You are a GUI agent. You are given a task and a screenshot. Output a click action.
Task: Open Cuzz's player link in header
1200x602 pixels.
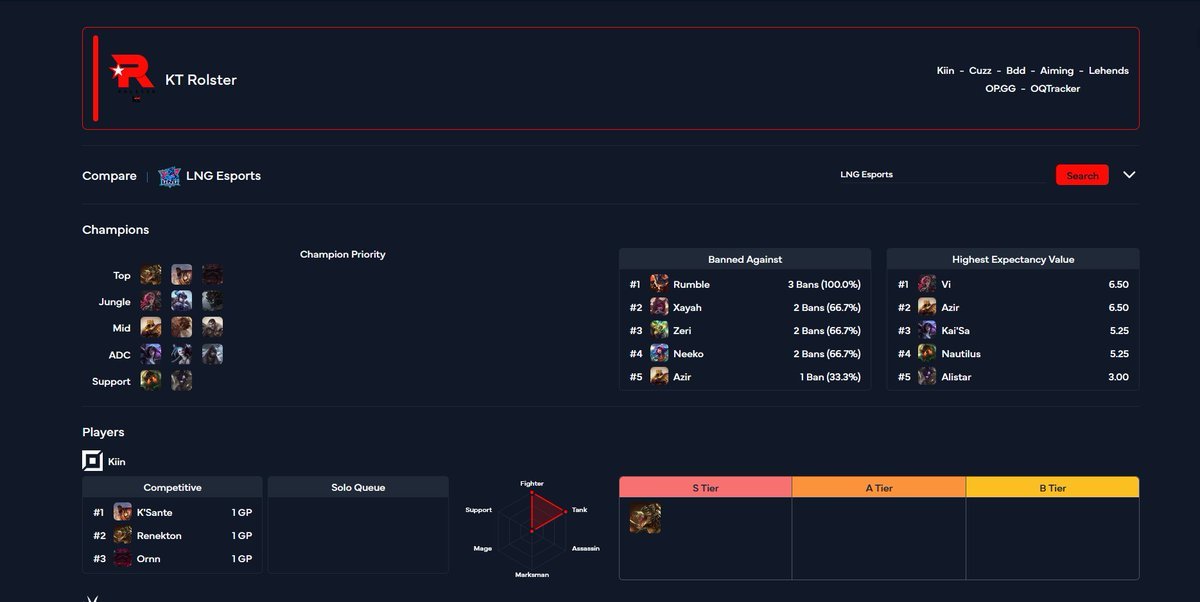click(x=980, y=71)
